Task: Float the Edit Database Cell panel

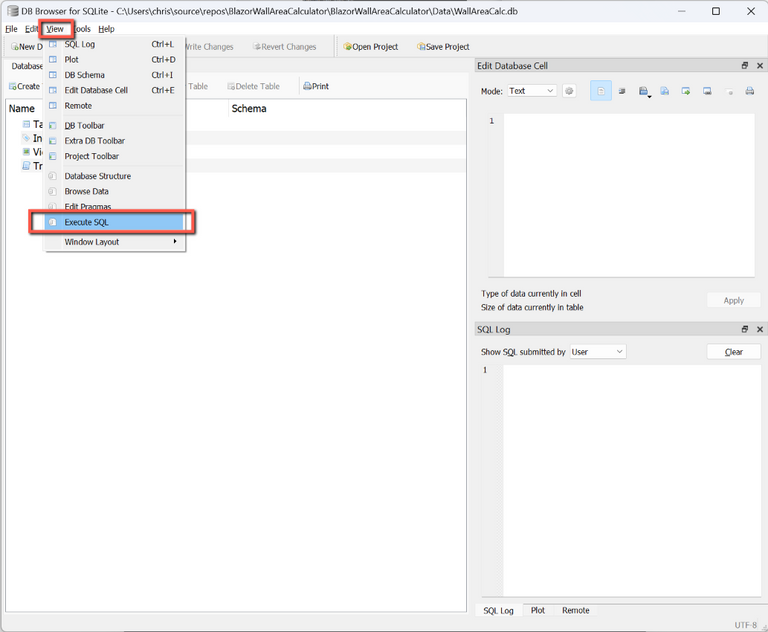Action: [x=744, y=66]
